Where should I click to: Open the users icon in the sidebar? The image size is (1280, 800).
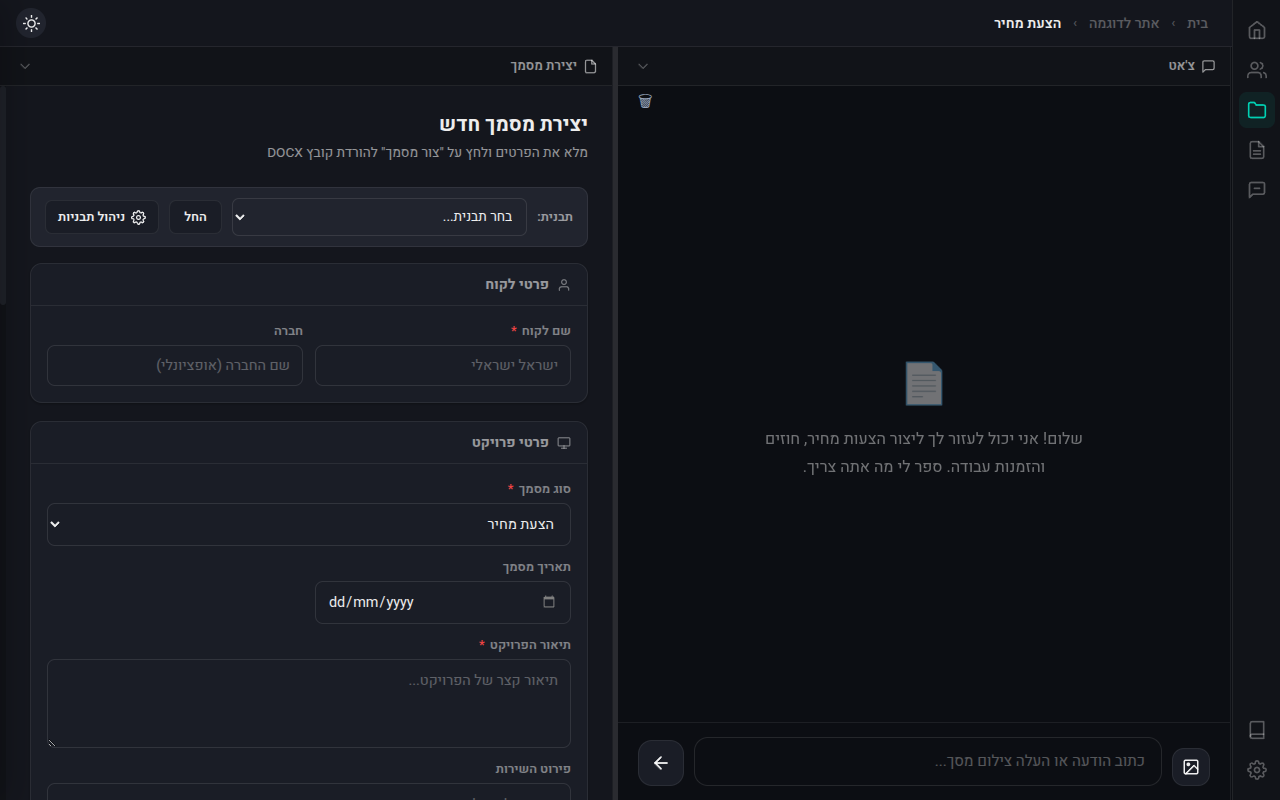click(x=1257, y=70)
